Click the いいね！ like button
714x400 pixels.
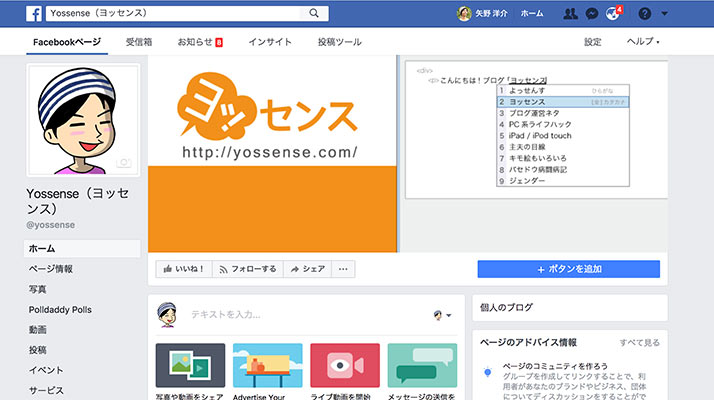coord(184,269)
